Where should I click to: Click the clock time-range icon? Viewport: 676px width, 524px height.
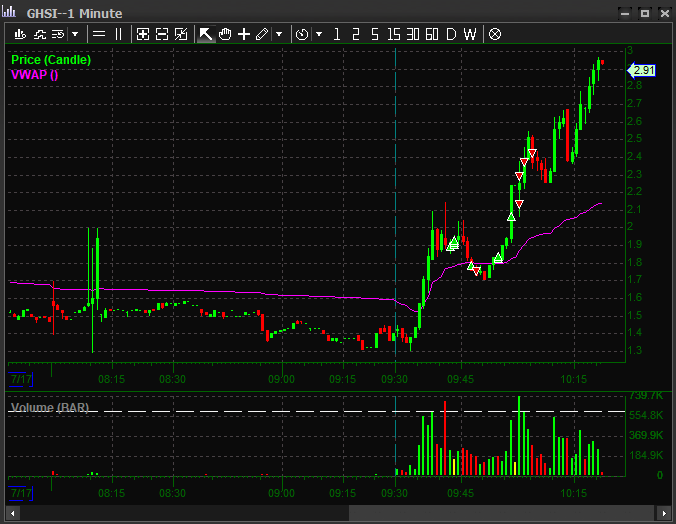302,34
